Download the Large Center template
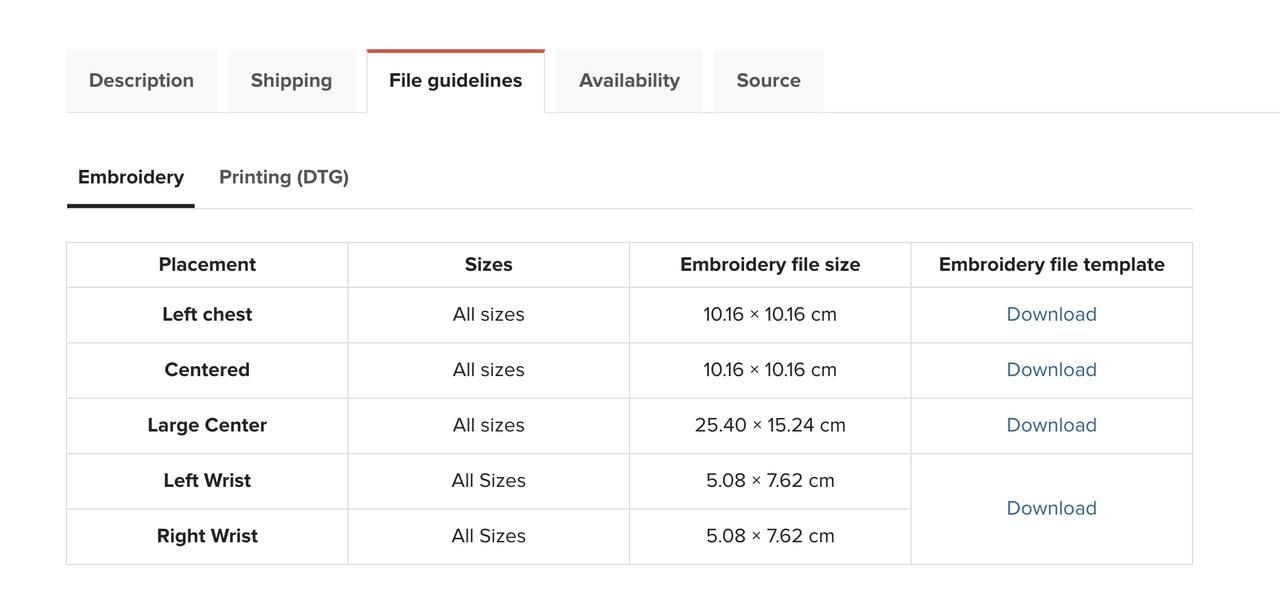 pyautogui.click(x=1051, y=425)
